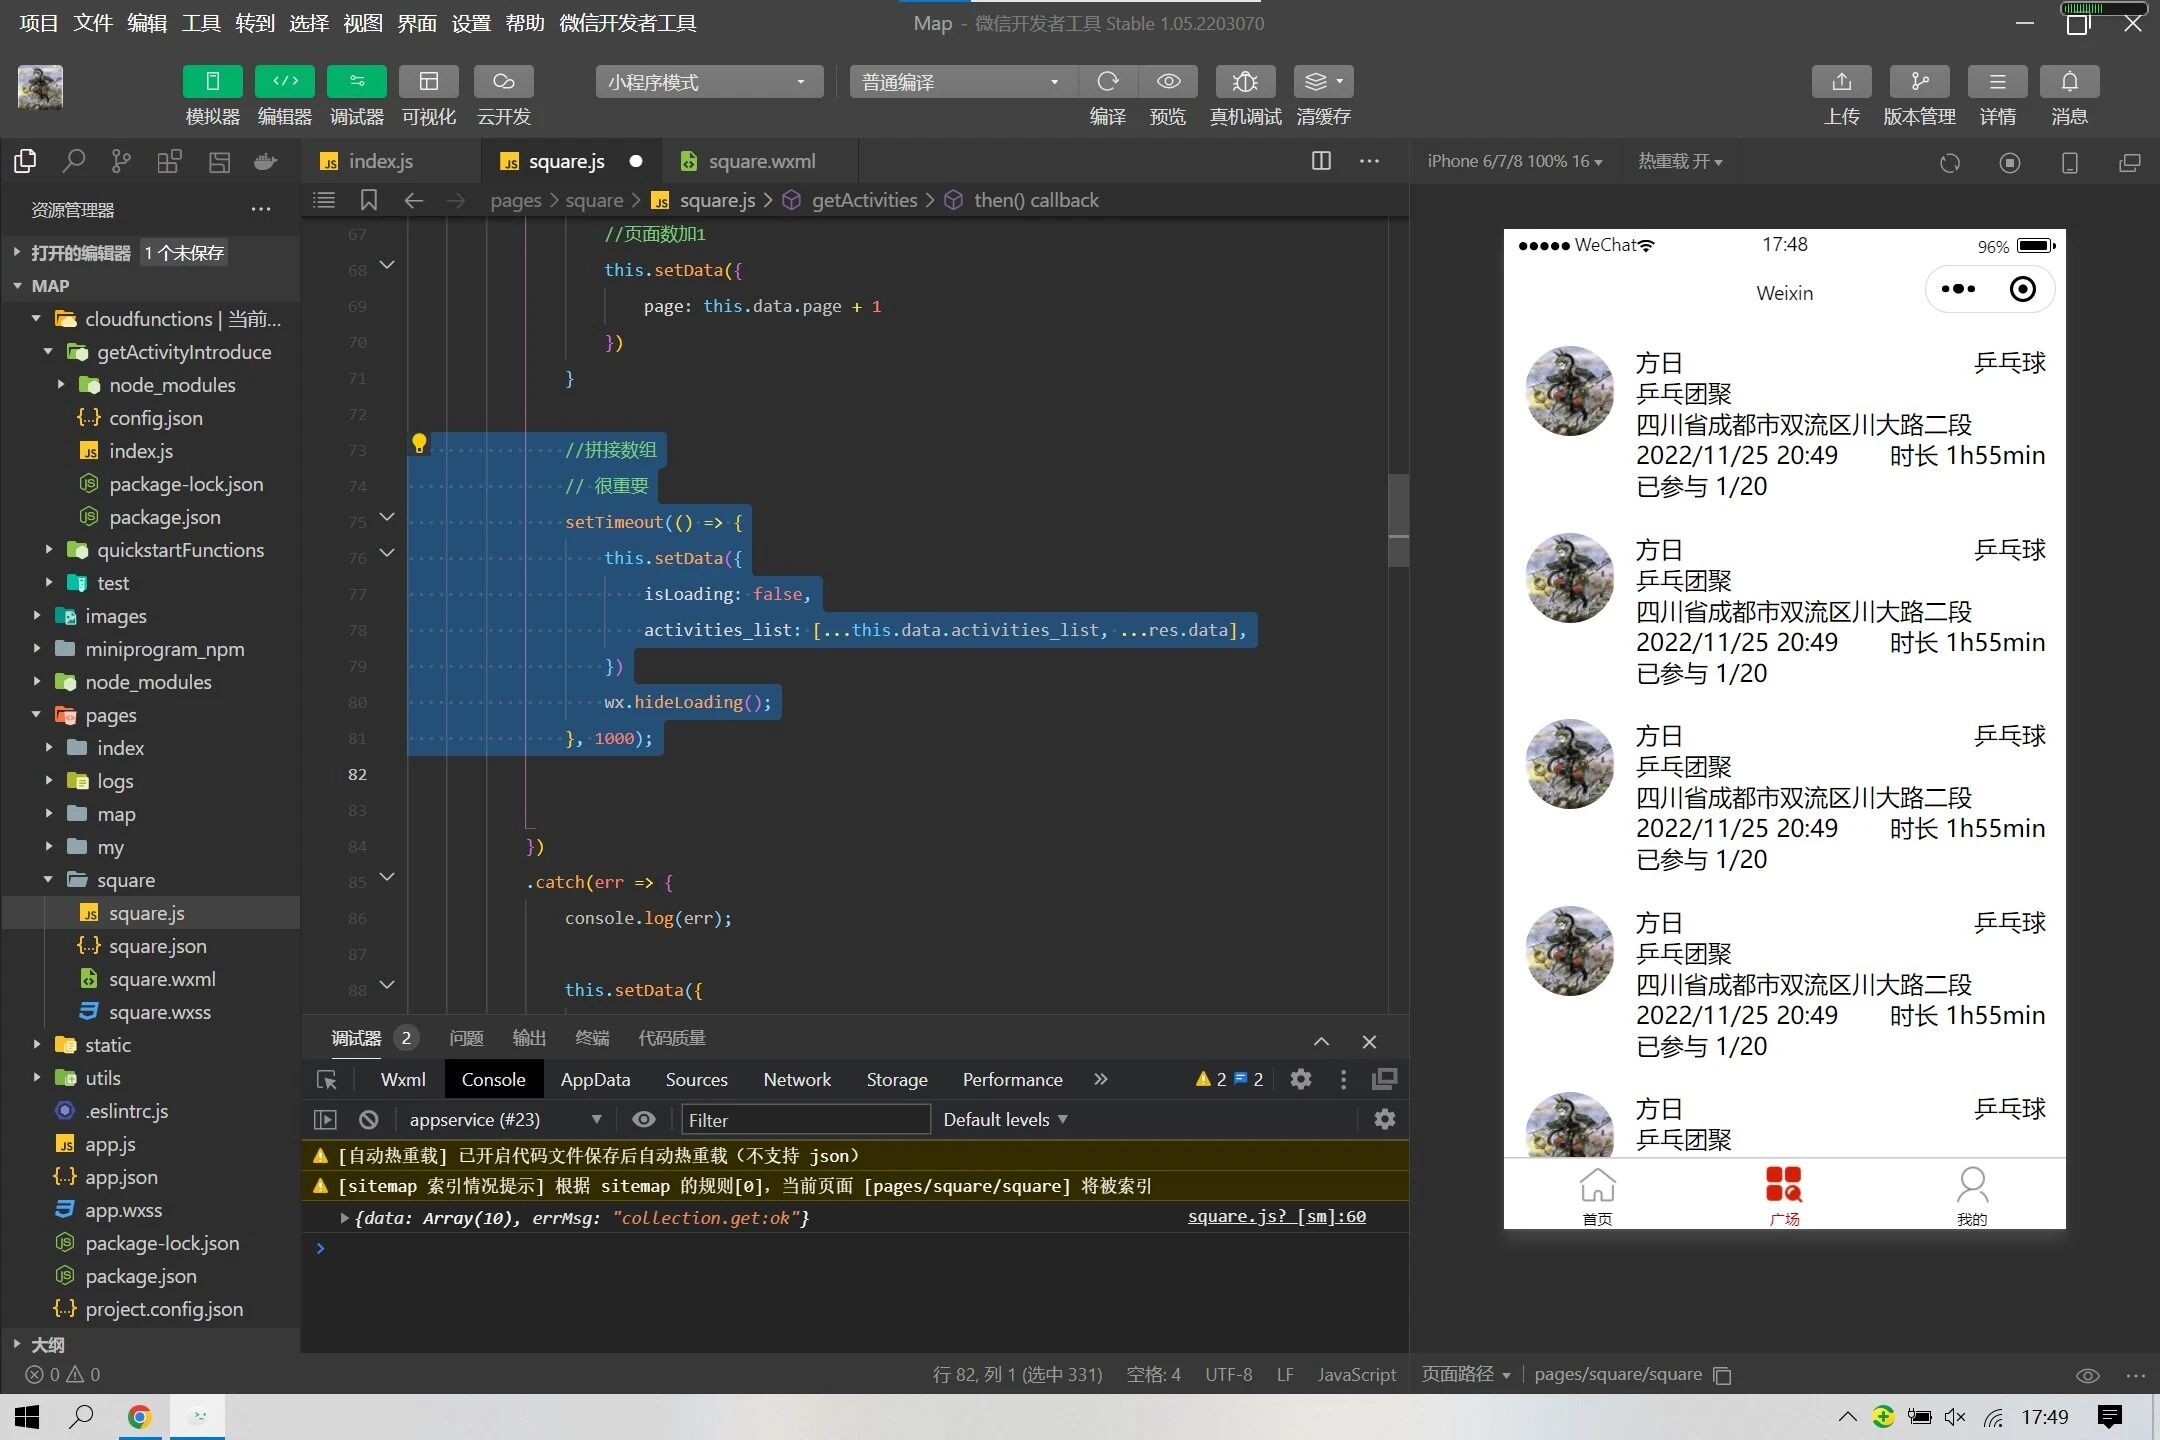Expand the static folder in tree
Image resolution: width=2160 pixels, height=1440 pixels.
107,1045
